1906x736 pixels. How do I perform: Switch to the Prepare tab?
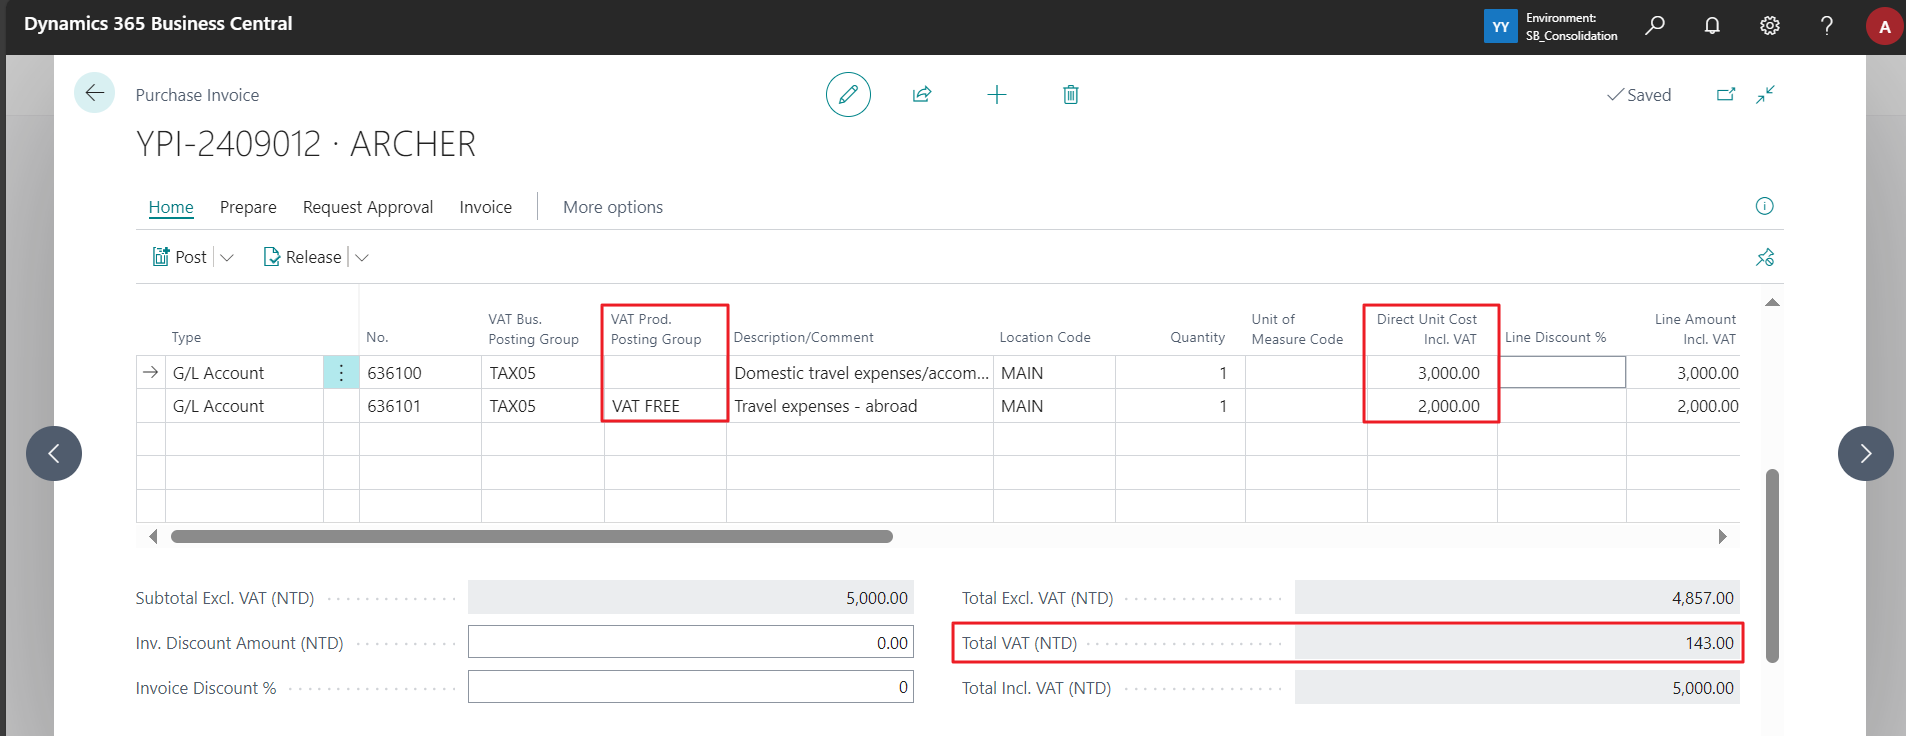(x=248, y=207)
